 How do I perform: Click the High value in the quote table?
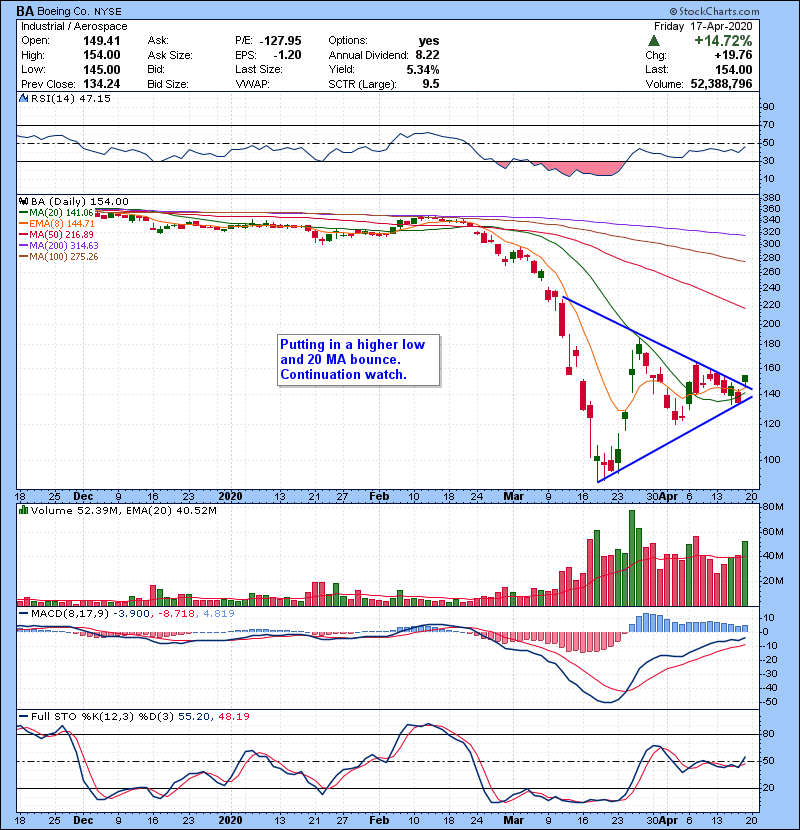point(102,55)
